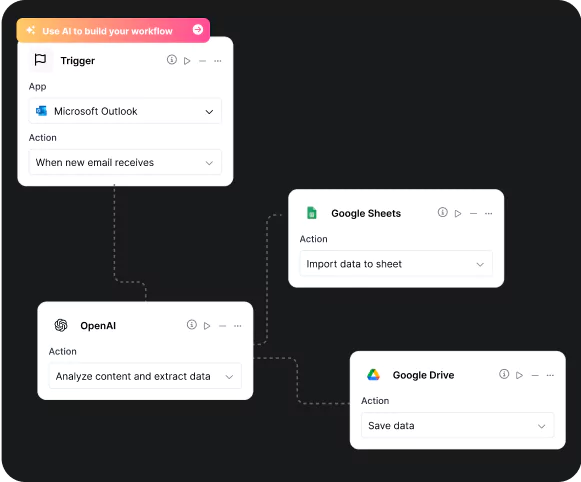581x482 pixels.
Task: Click the Google Drive card title
Action: pyautogui.click(x=424, y=375)
